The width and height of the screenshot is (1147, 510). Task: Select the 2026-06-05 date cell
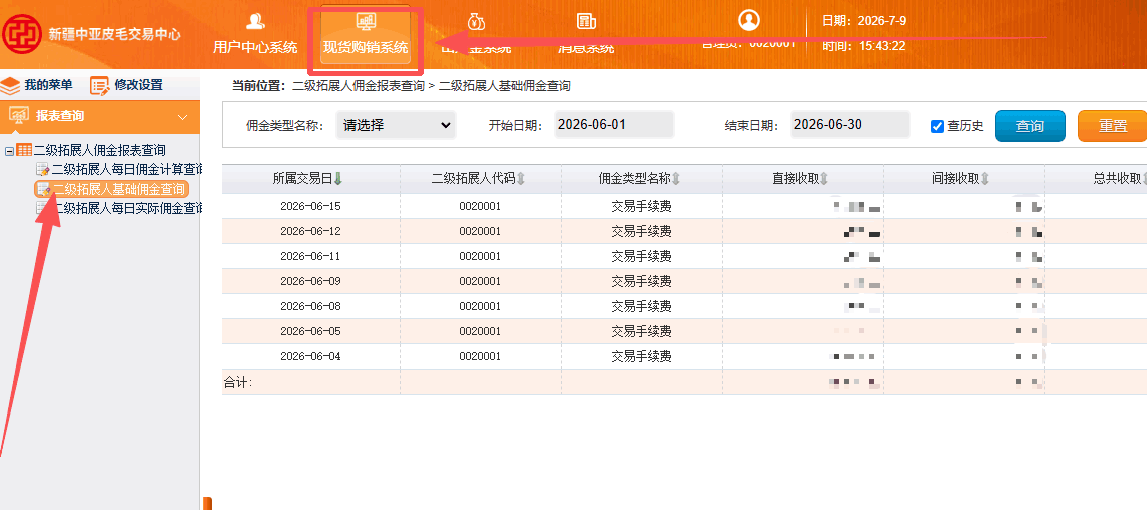point(310,331)
